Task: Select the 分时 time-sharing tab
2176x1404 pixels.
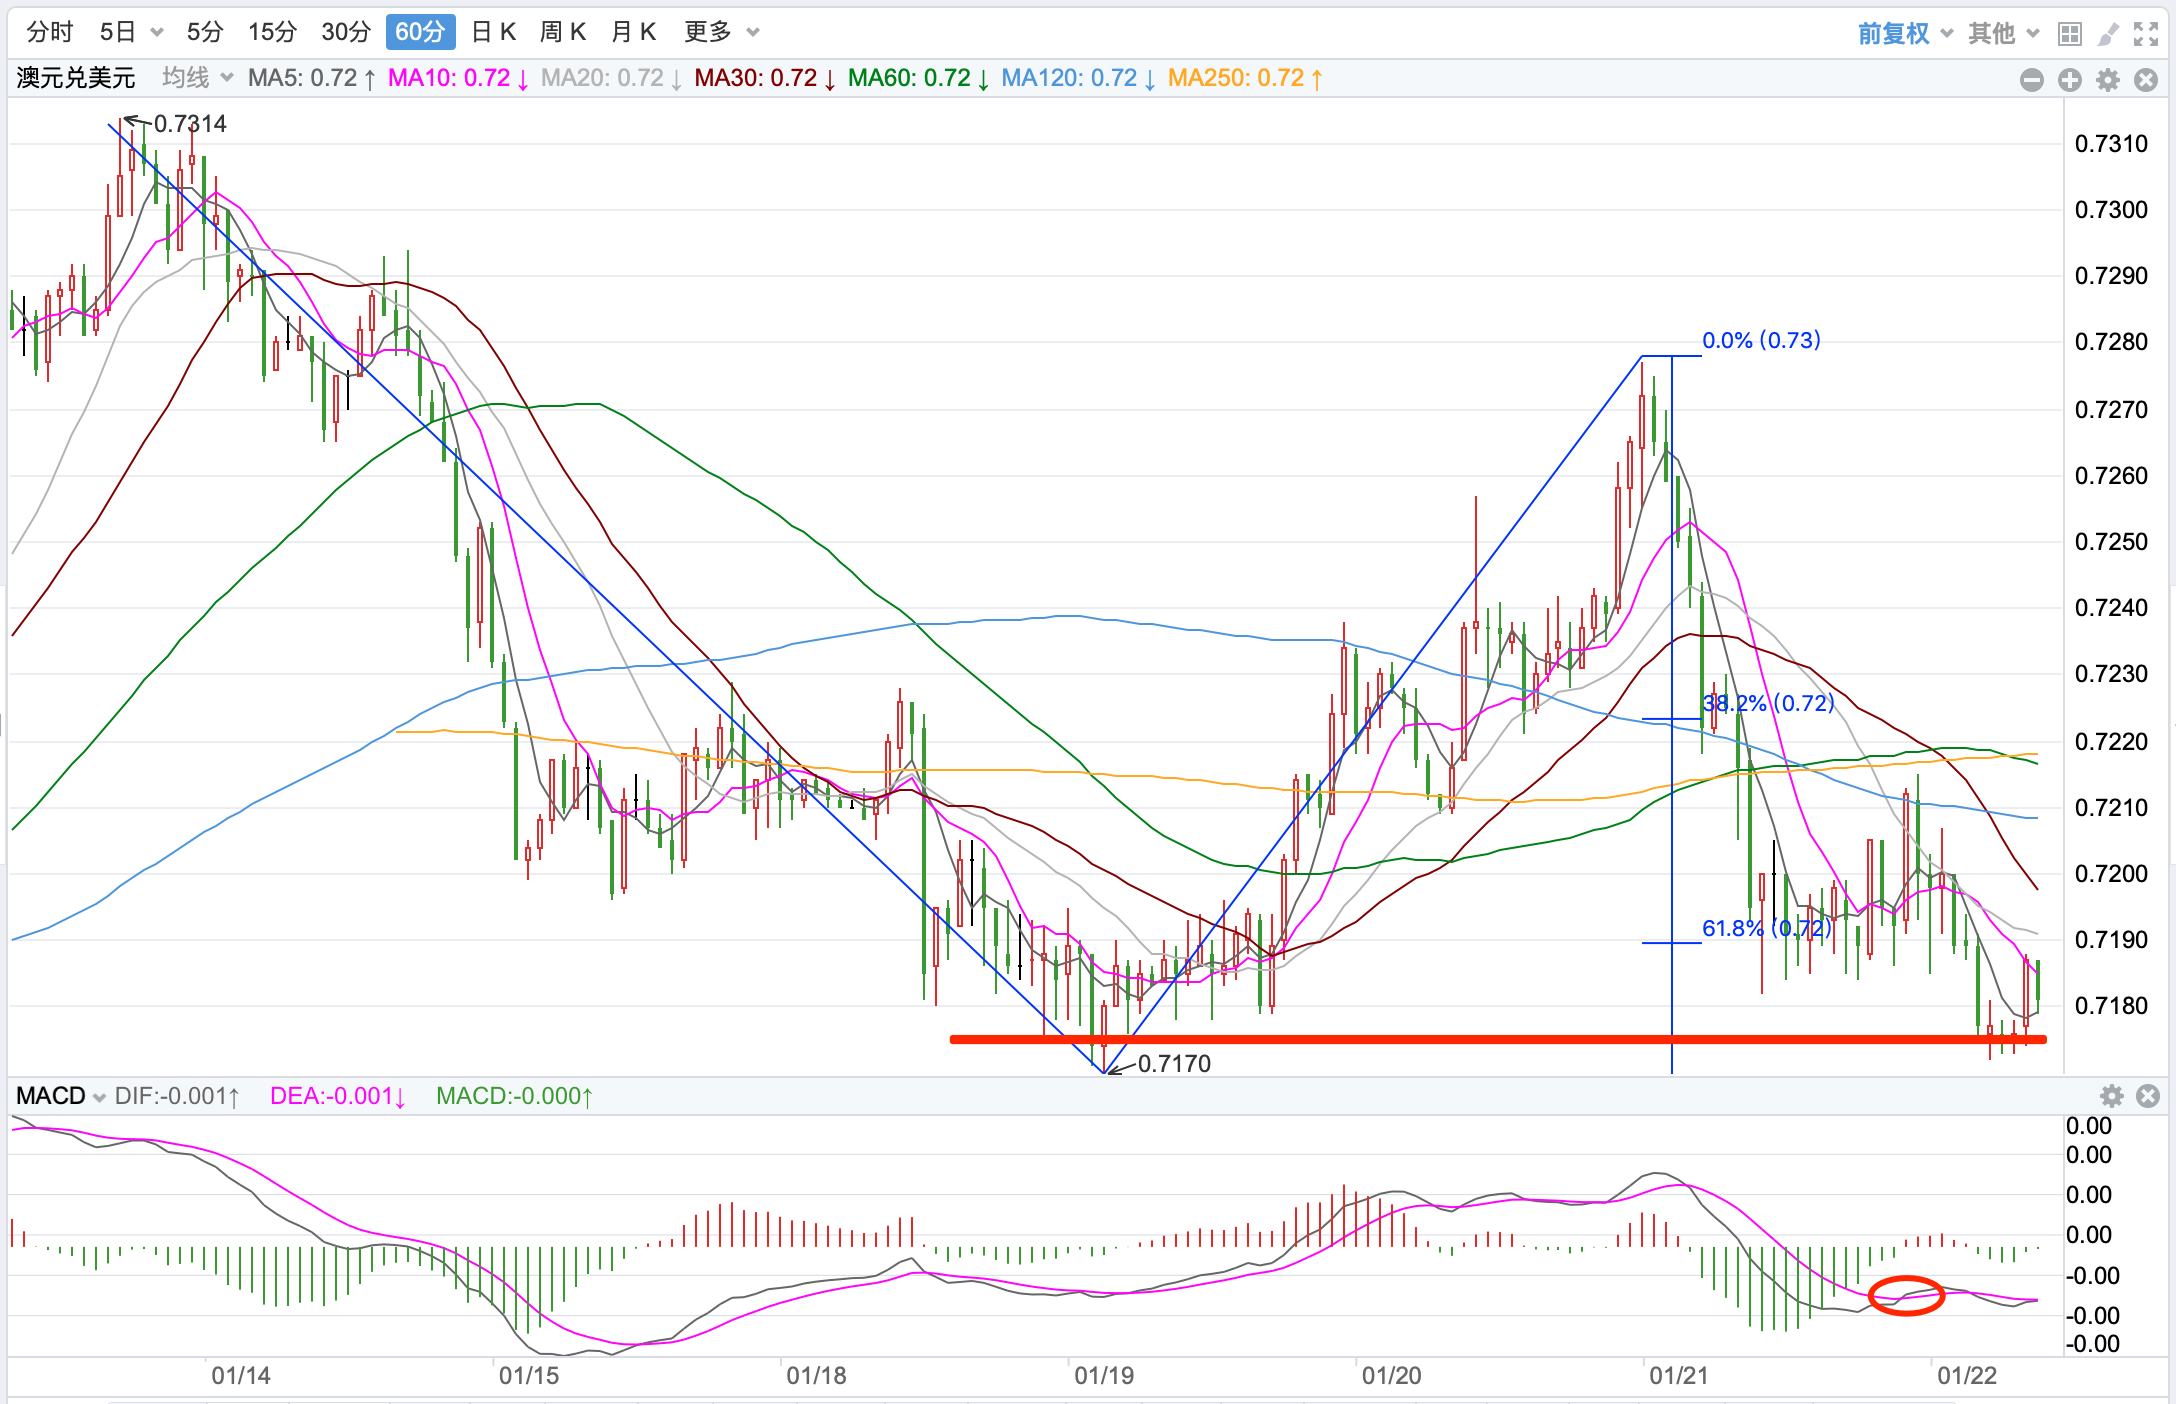Action: (50, 32)
